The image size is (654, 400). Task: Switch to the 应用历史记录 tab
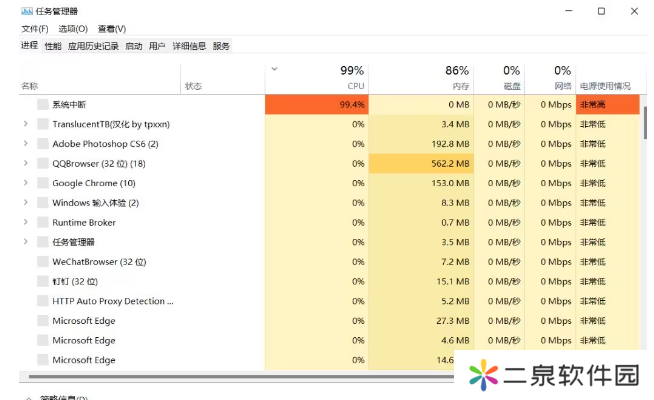(x=93, y=46)
